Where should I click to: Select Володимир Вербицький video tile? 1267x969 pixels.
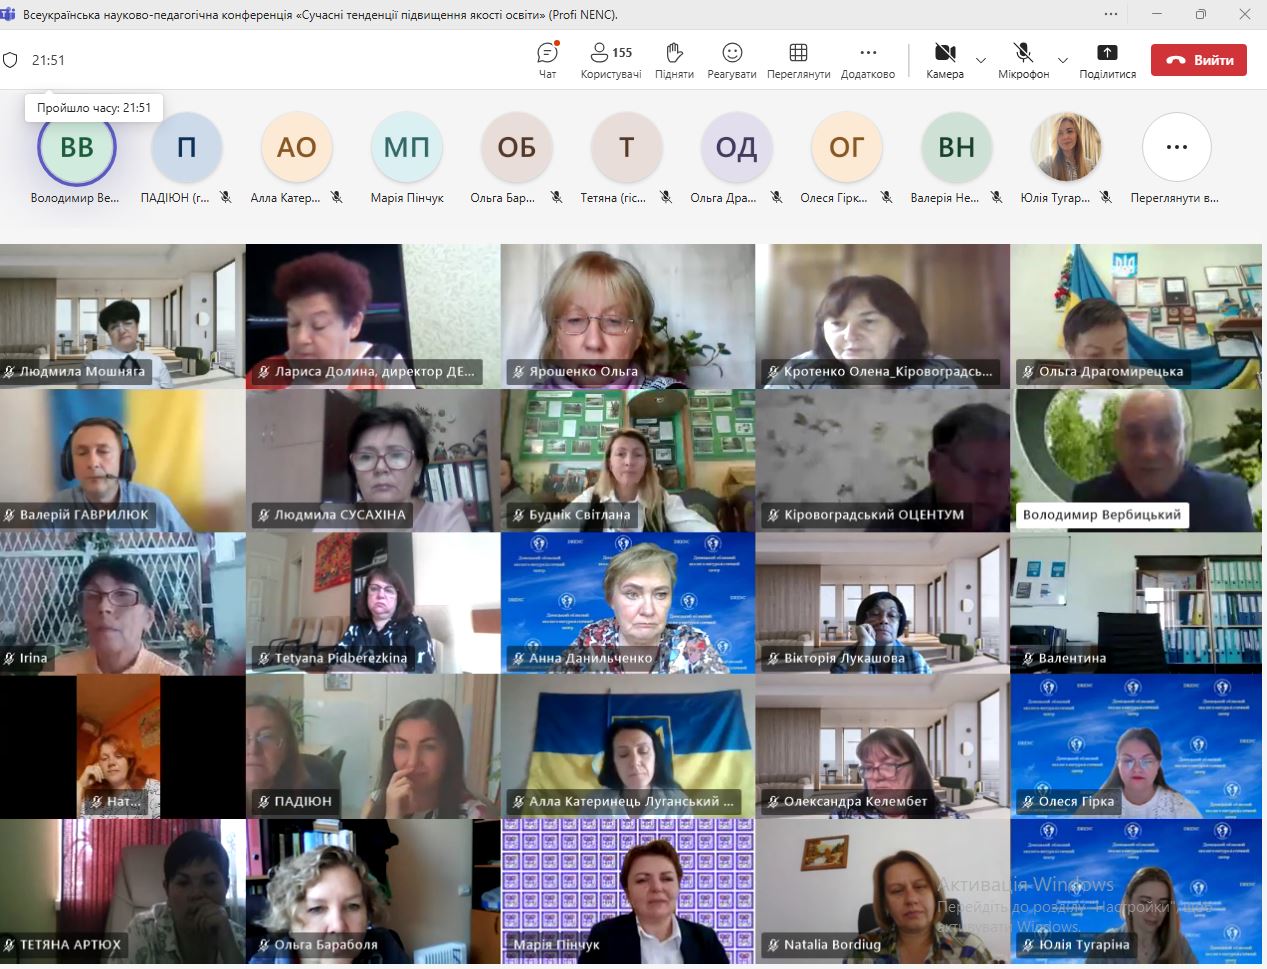[x=1137, y=460]
